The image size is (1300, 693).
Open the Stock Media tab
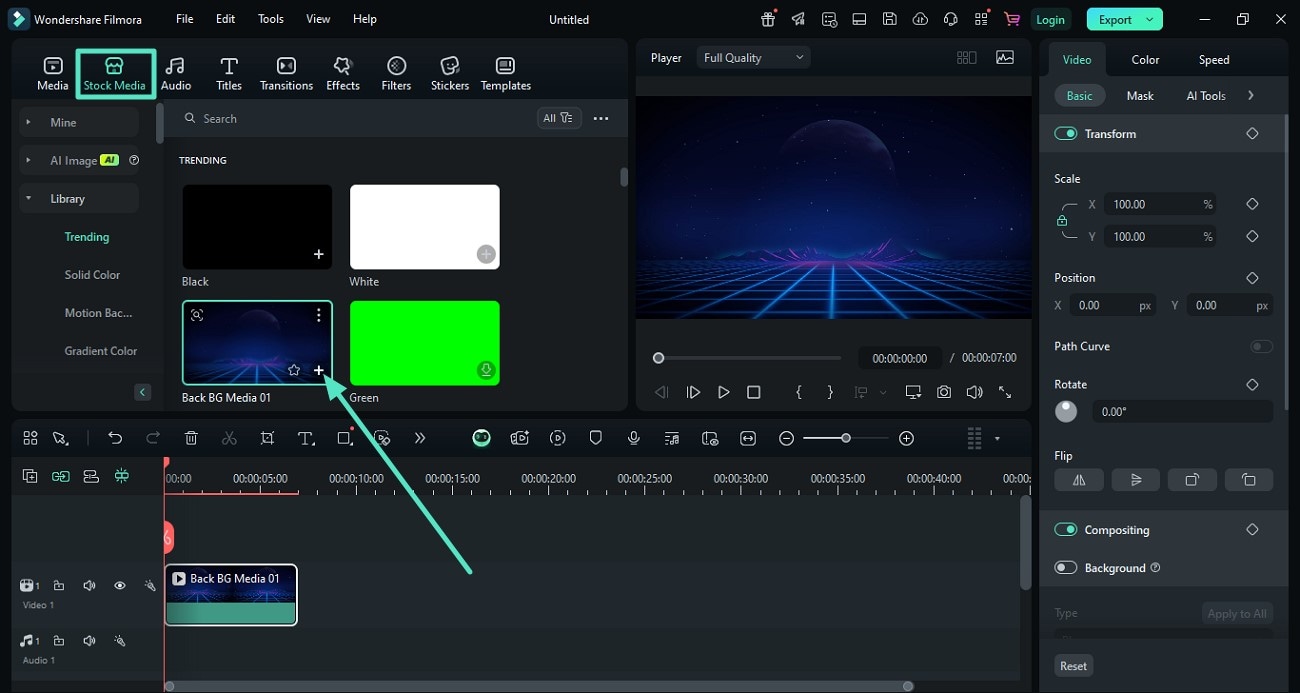point(114,74)
